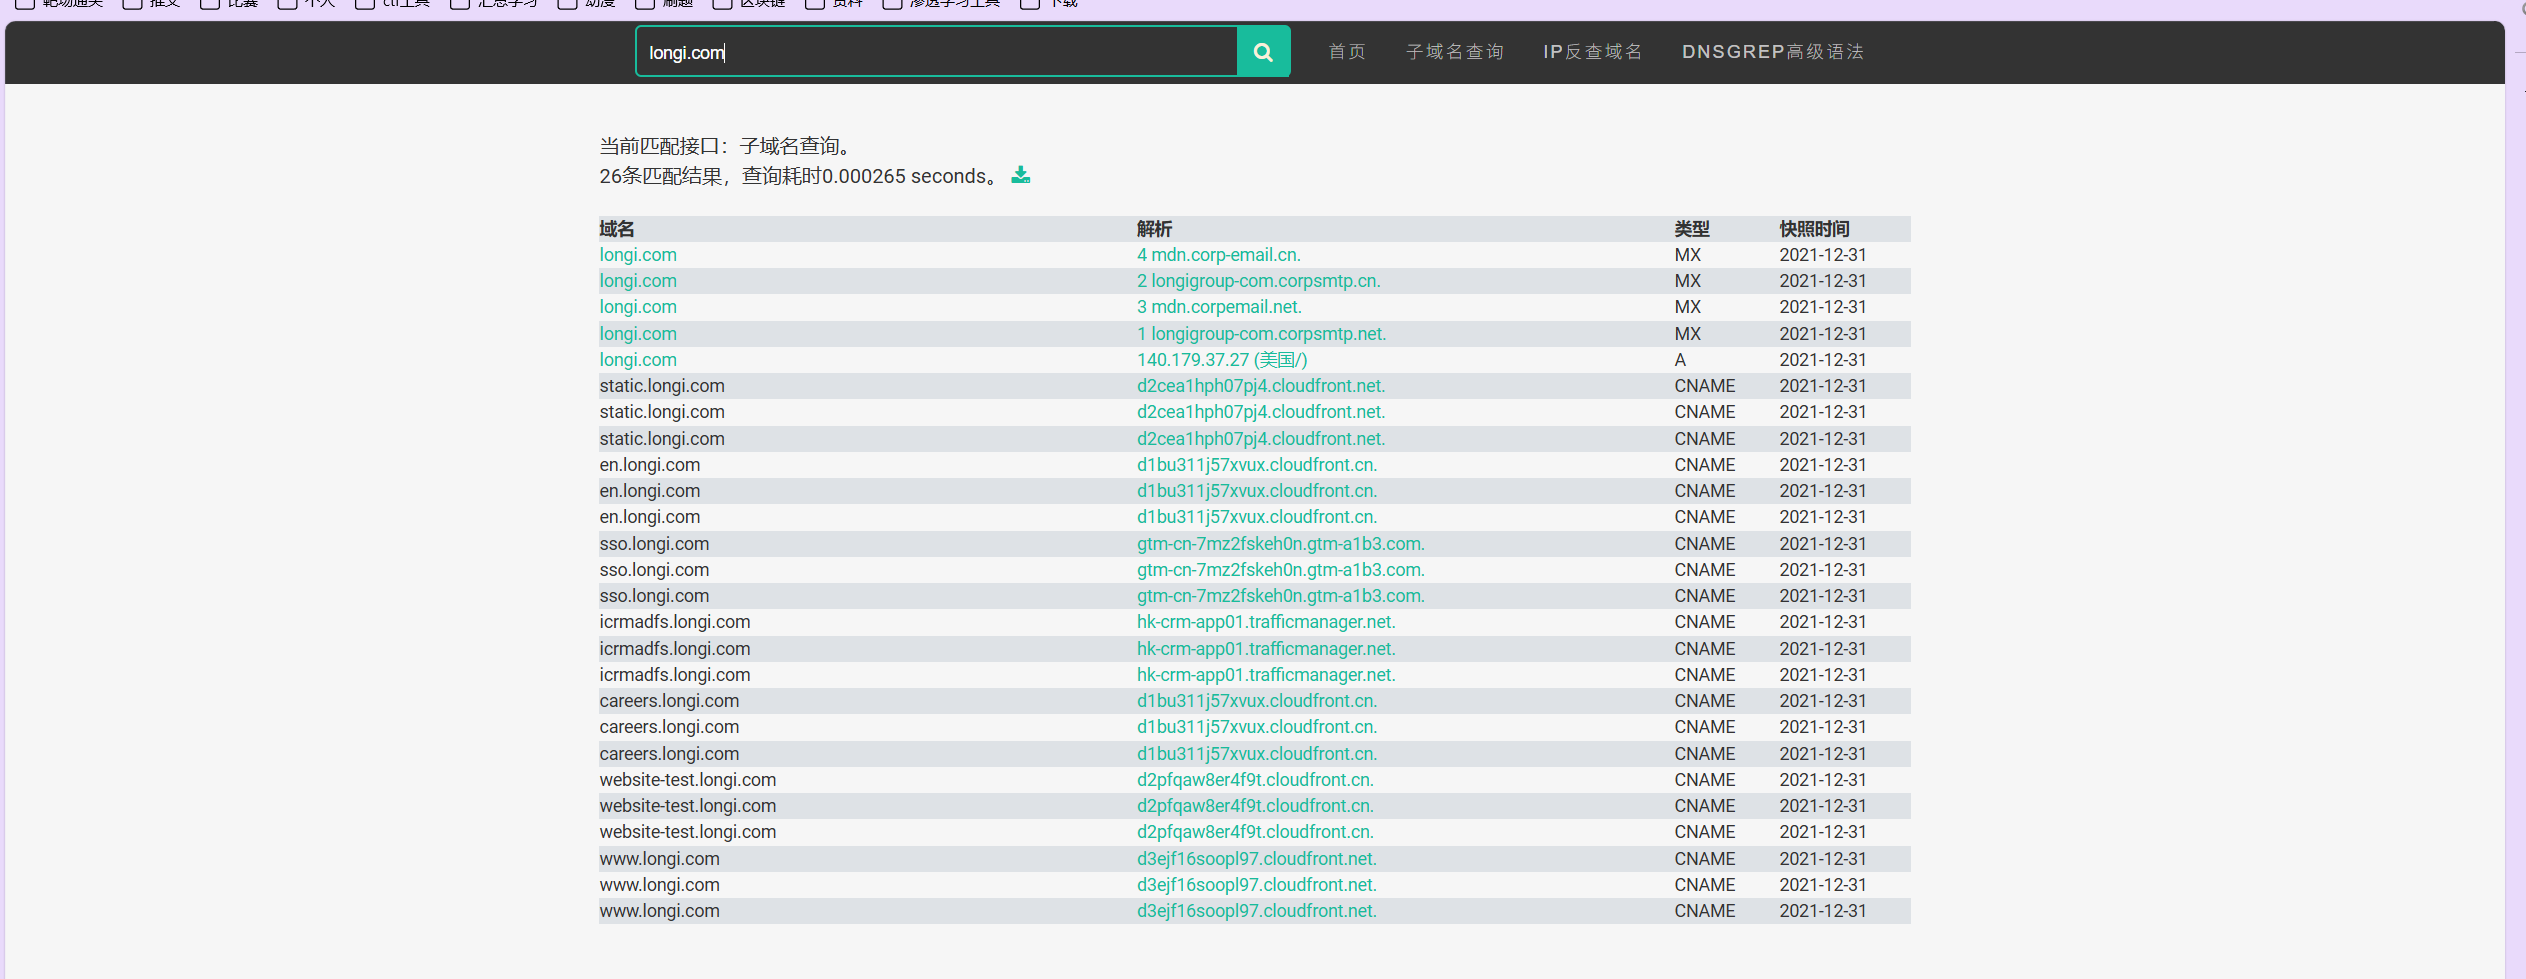Open longi.com link in the 3 mdn.corpemail.net. row

click(x=638, y=307)
